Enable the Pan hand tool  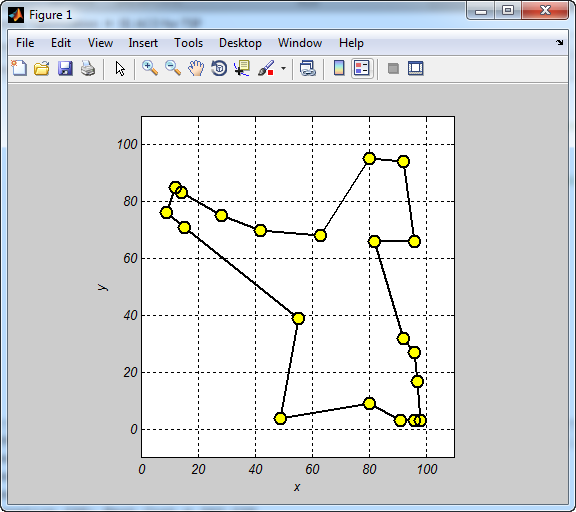pos(196,68)
